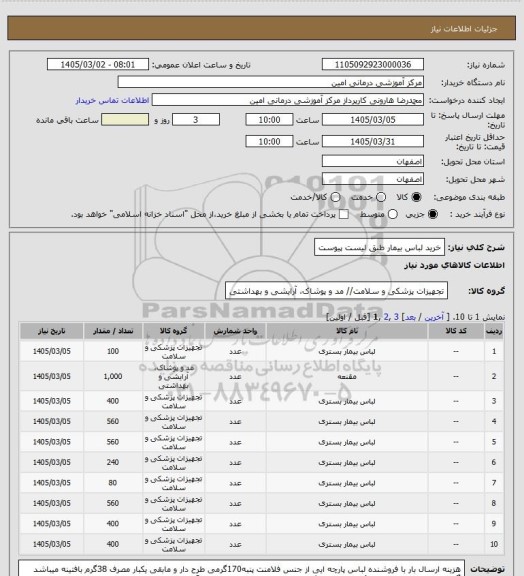Click the توضیحات notes text box

point(241,568)
